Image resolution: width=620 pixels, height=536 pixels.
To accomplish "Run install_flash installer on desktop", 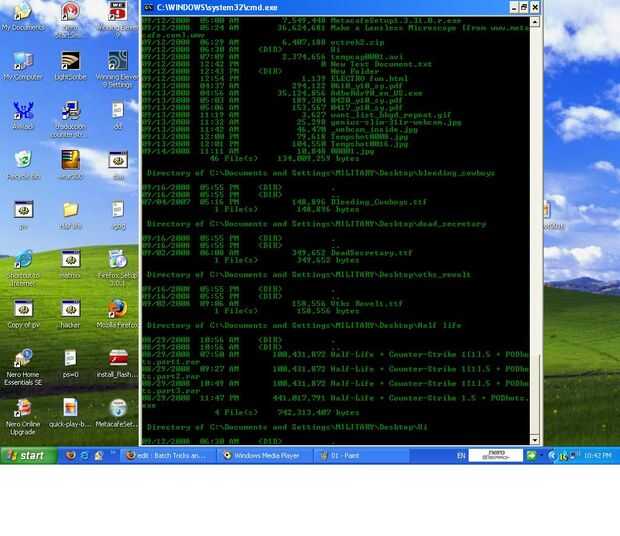I will (x=117, y=363).
